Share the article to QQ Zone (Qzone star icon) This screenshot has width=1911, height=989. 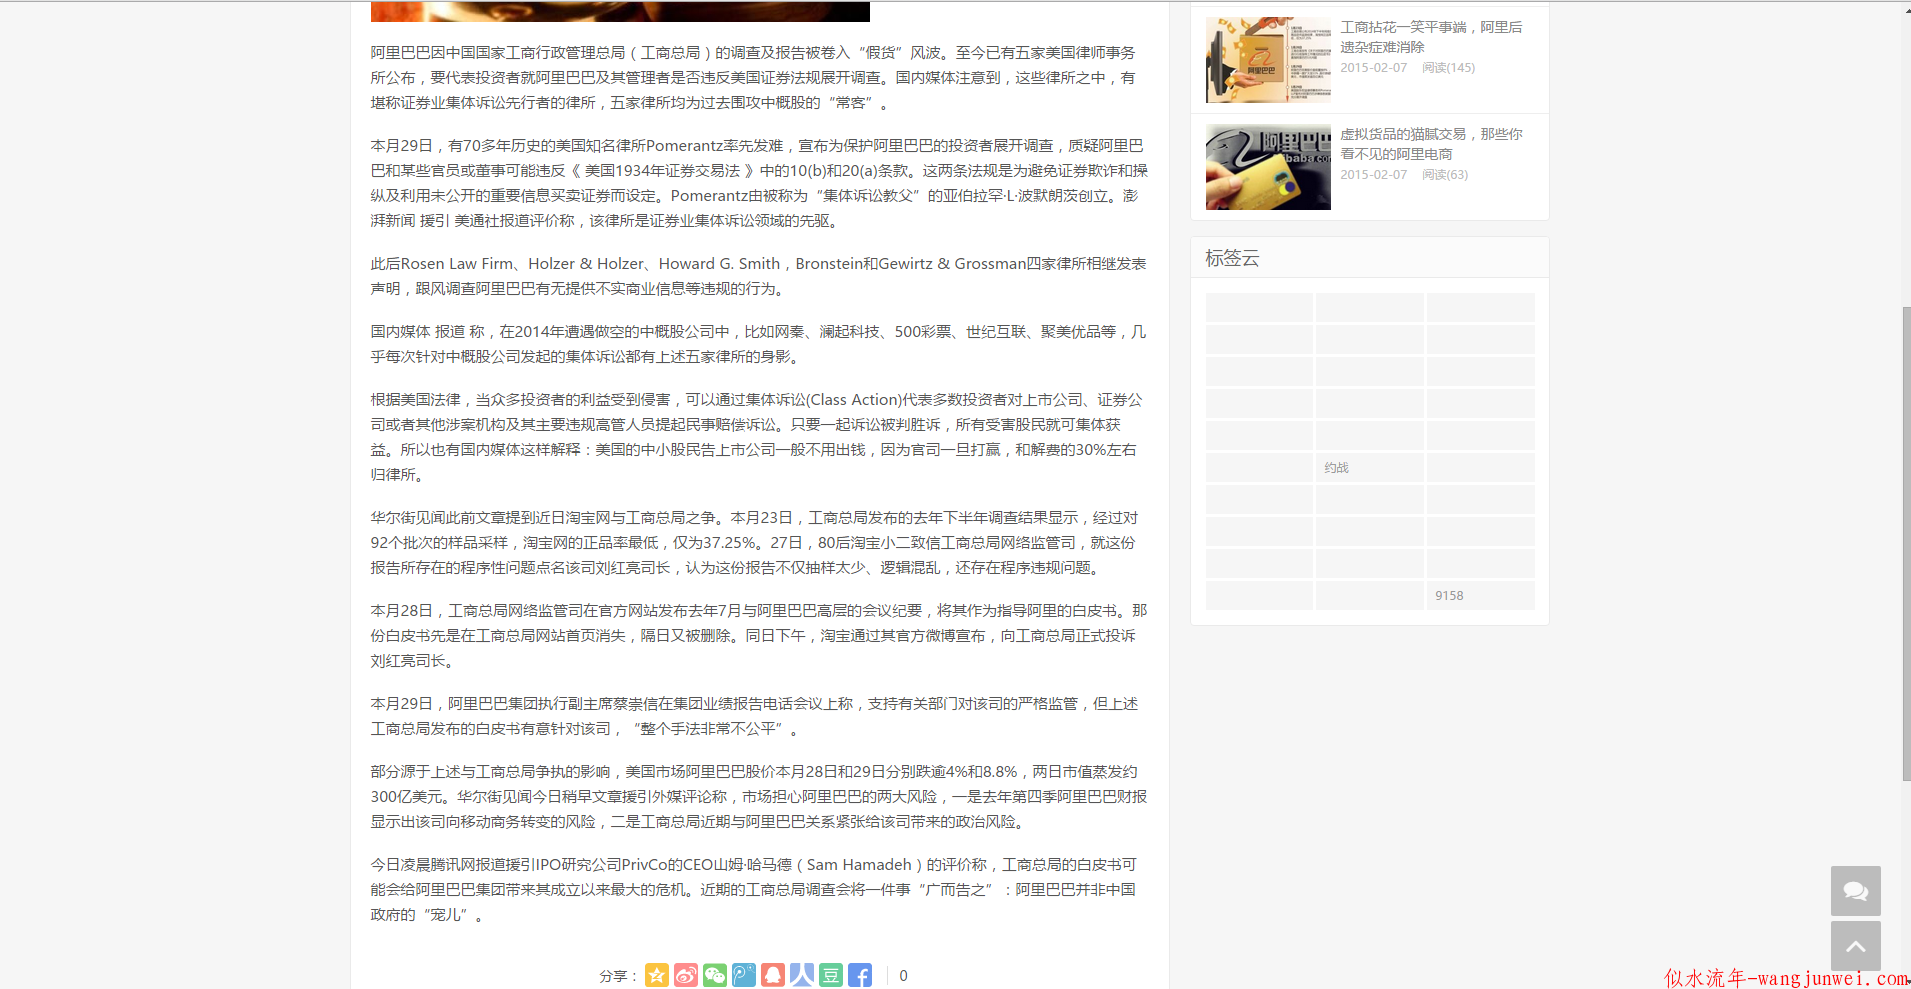[657, 975]
